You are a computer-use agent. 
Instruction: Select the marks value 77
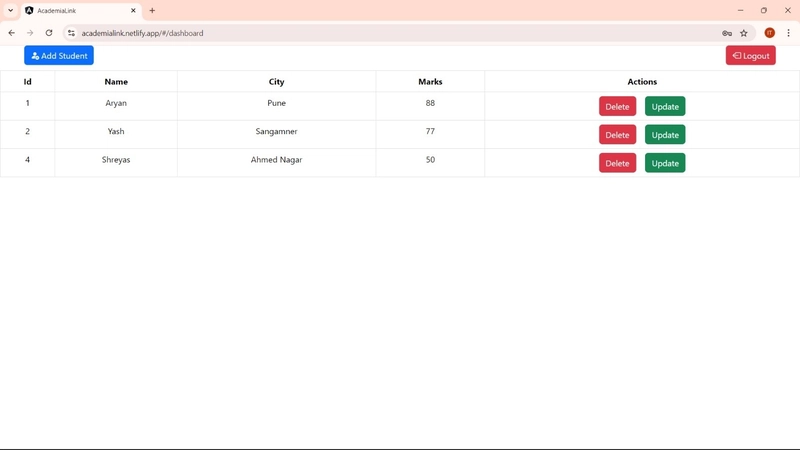430,131
